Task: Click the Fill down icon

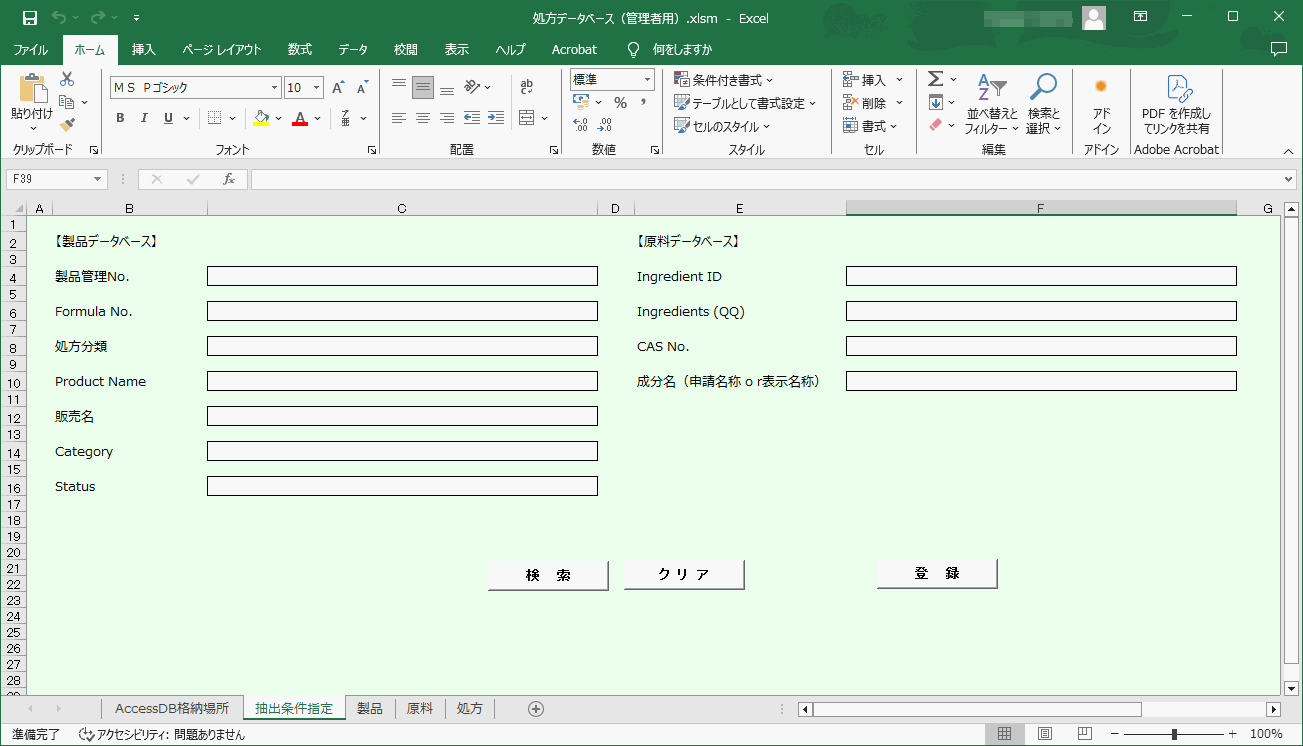Action: (x=935, y=102)
